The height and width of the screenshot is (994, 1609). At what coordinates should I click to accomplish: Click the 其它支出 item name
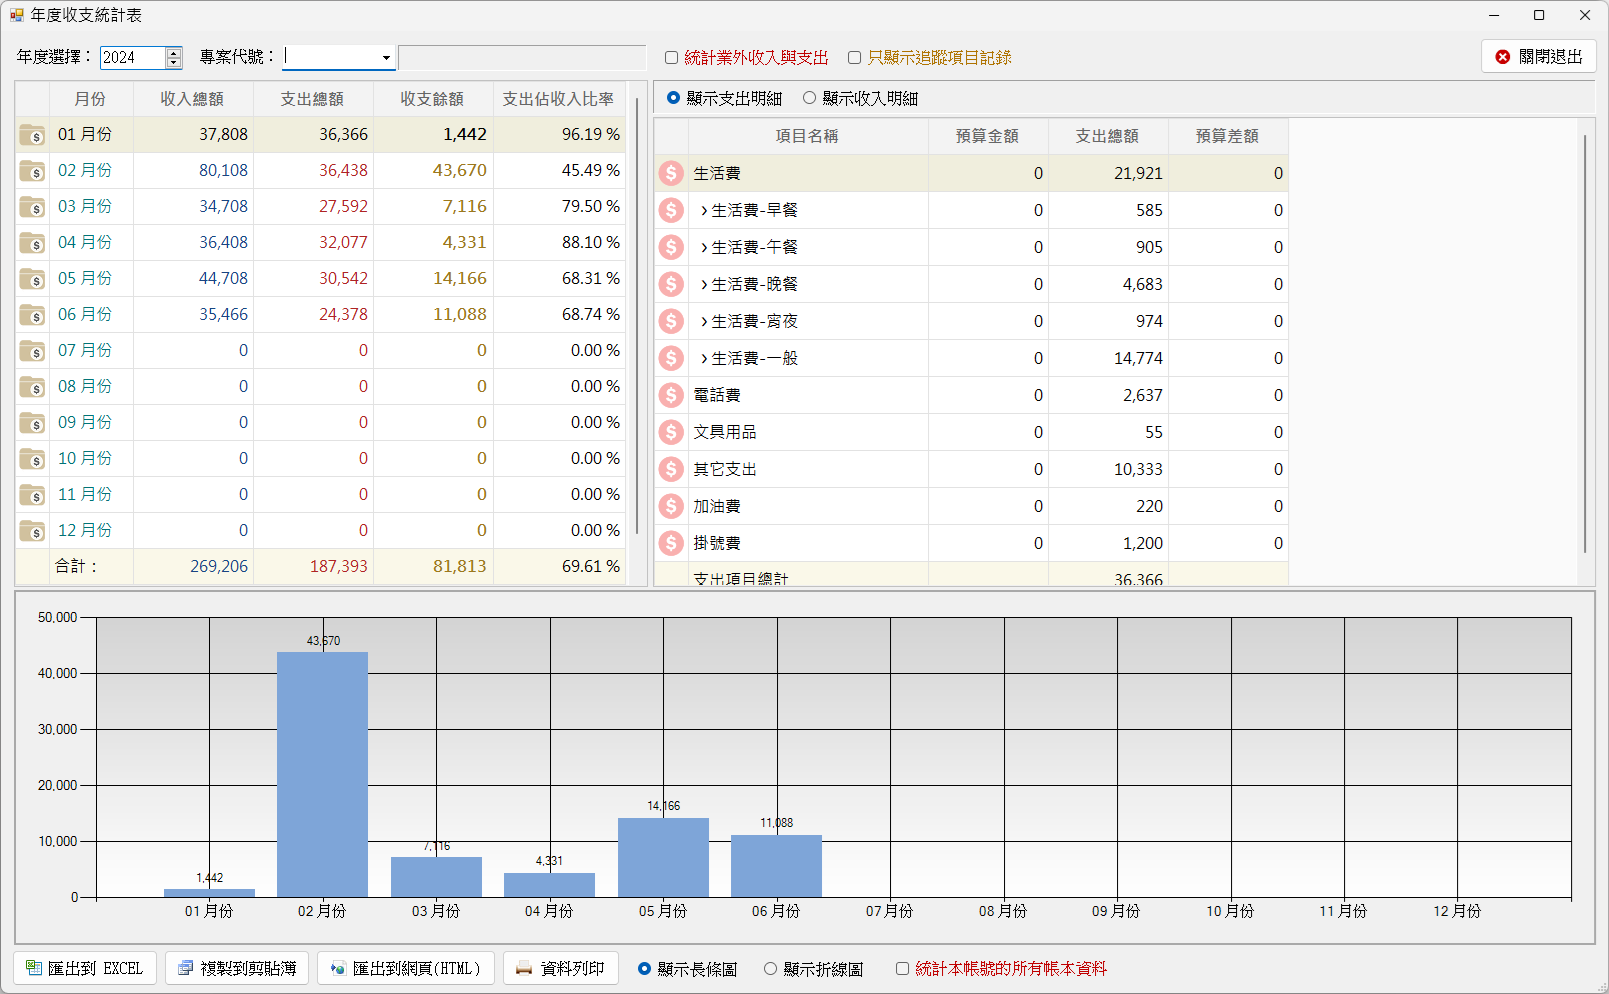tap(725, 469)
